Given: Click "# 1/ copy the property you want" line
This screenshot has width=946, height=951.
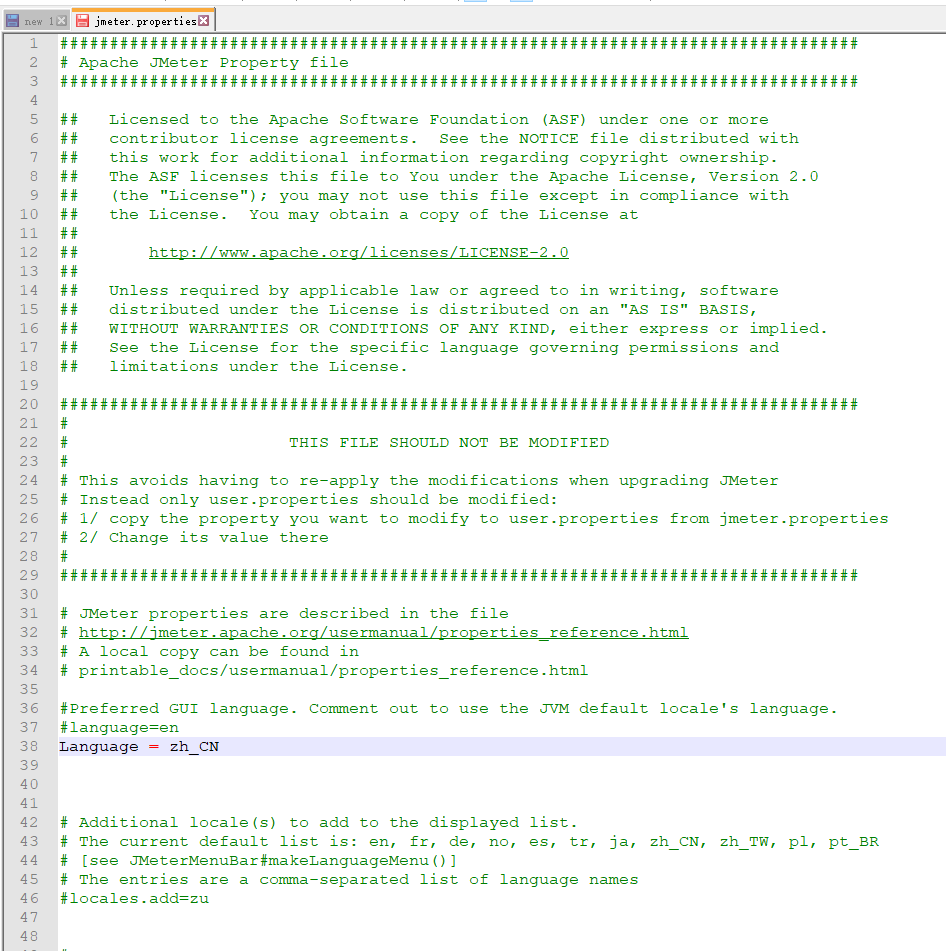Looking at the screenshot, I should tap(474, 519).
